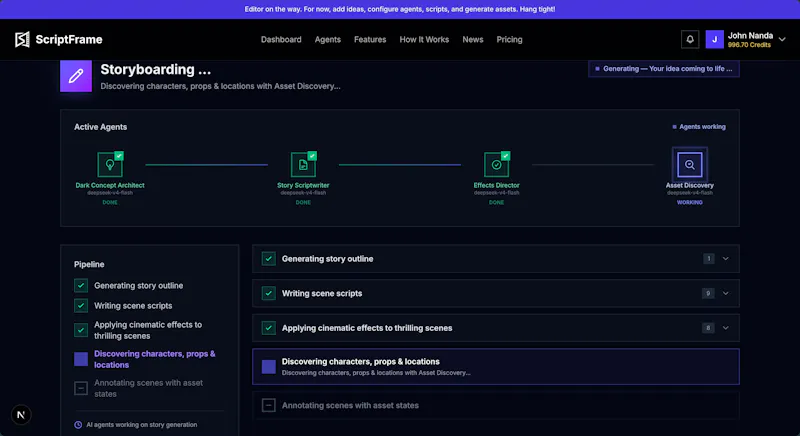This screenshot has height=436, width=800.
Task: Click the ScriptFrame logo icon
Action: [x=22, y=39]
